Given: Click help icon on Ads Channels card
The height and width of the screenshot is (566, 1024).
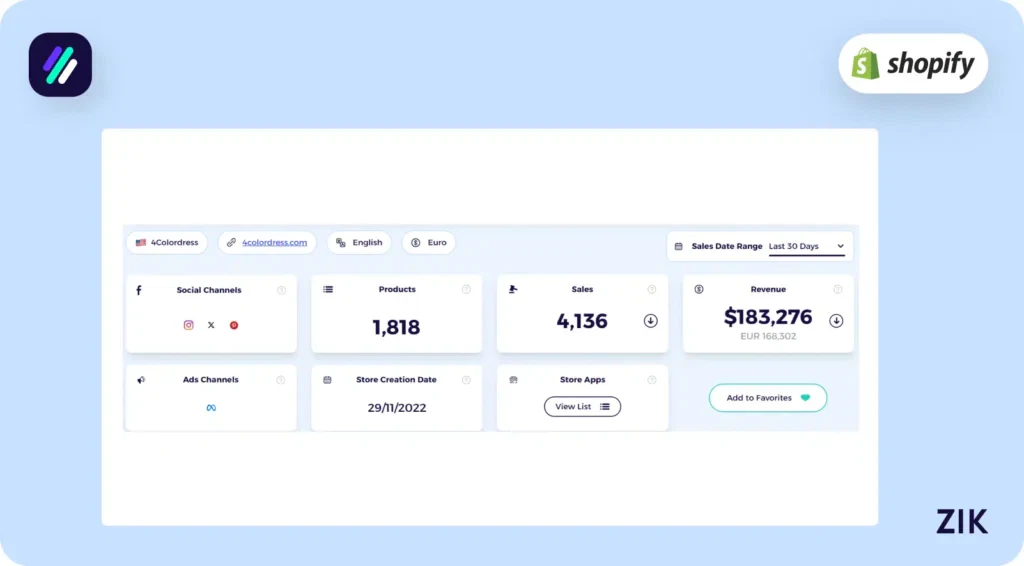Looking at the screenshot, I should [281, 380].
